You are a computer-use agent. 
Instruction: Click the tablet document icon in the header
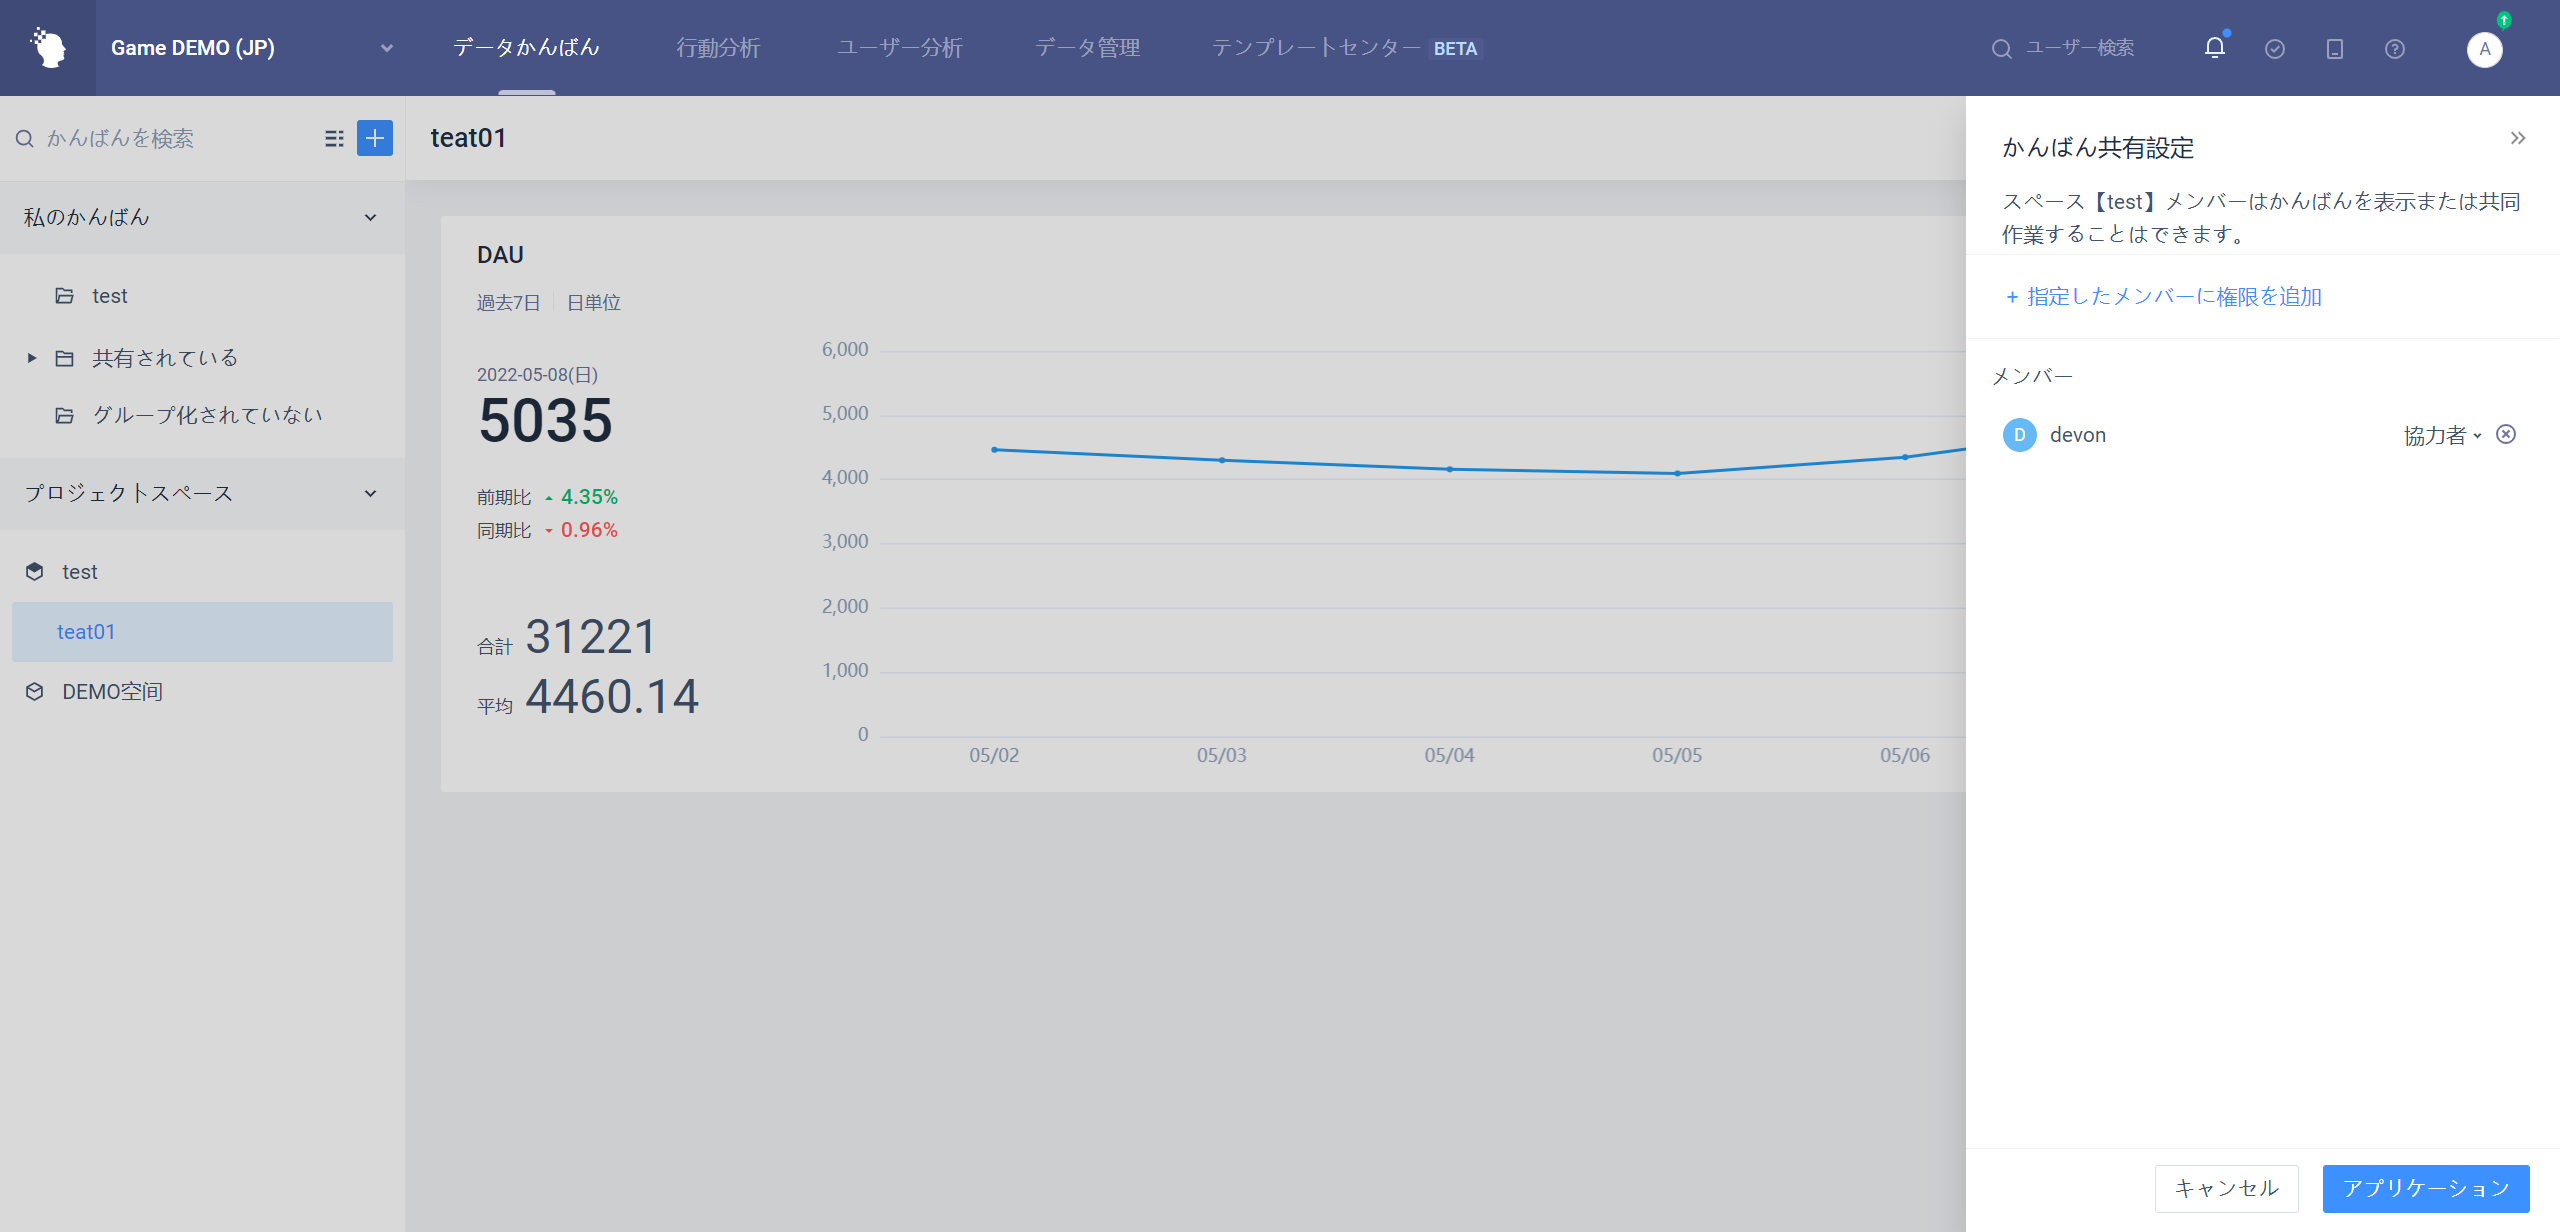[2335, 49]
